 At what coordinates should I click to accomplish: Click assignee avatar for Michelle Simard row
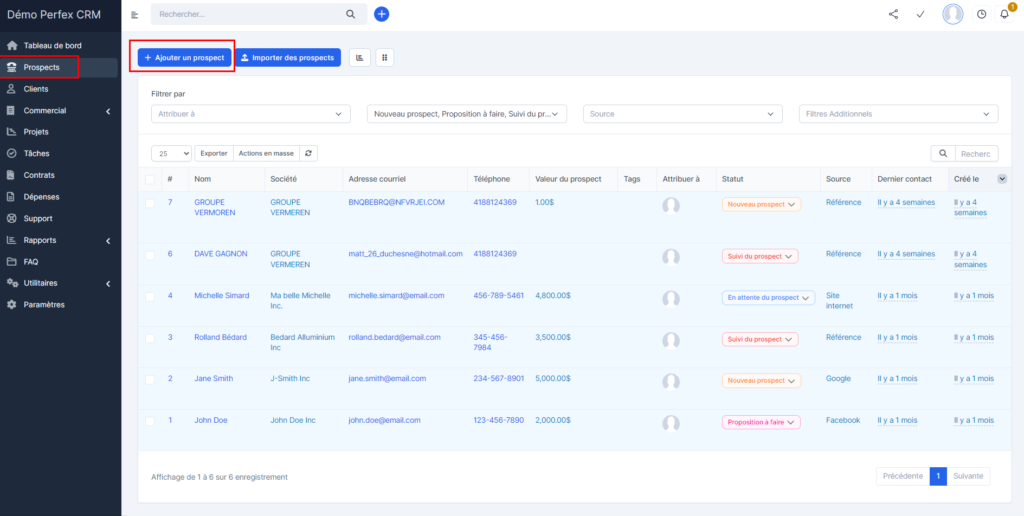pyautogui.click(x=671, y=298)
